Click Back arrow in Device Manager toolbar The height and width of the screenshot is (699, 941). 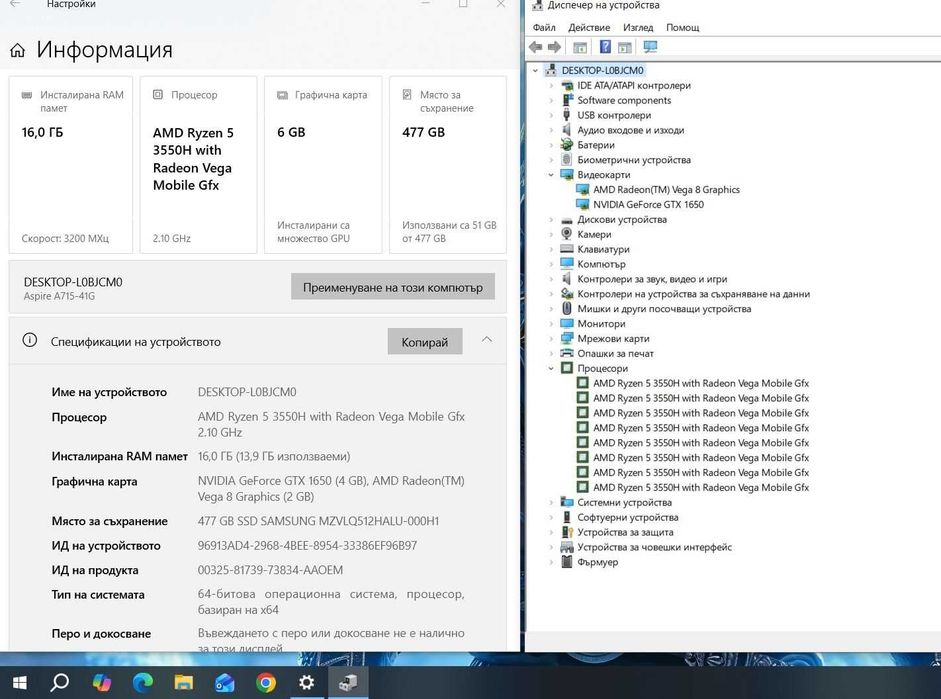click(536, 47)
